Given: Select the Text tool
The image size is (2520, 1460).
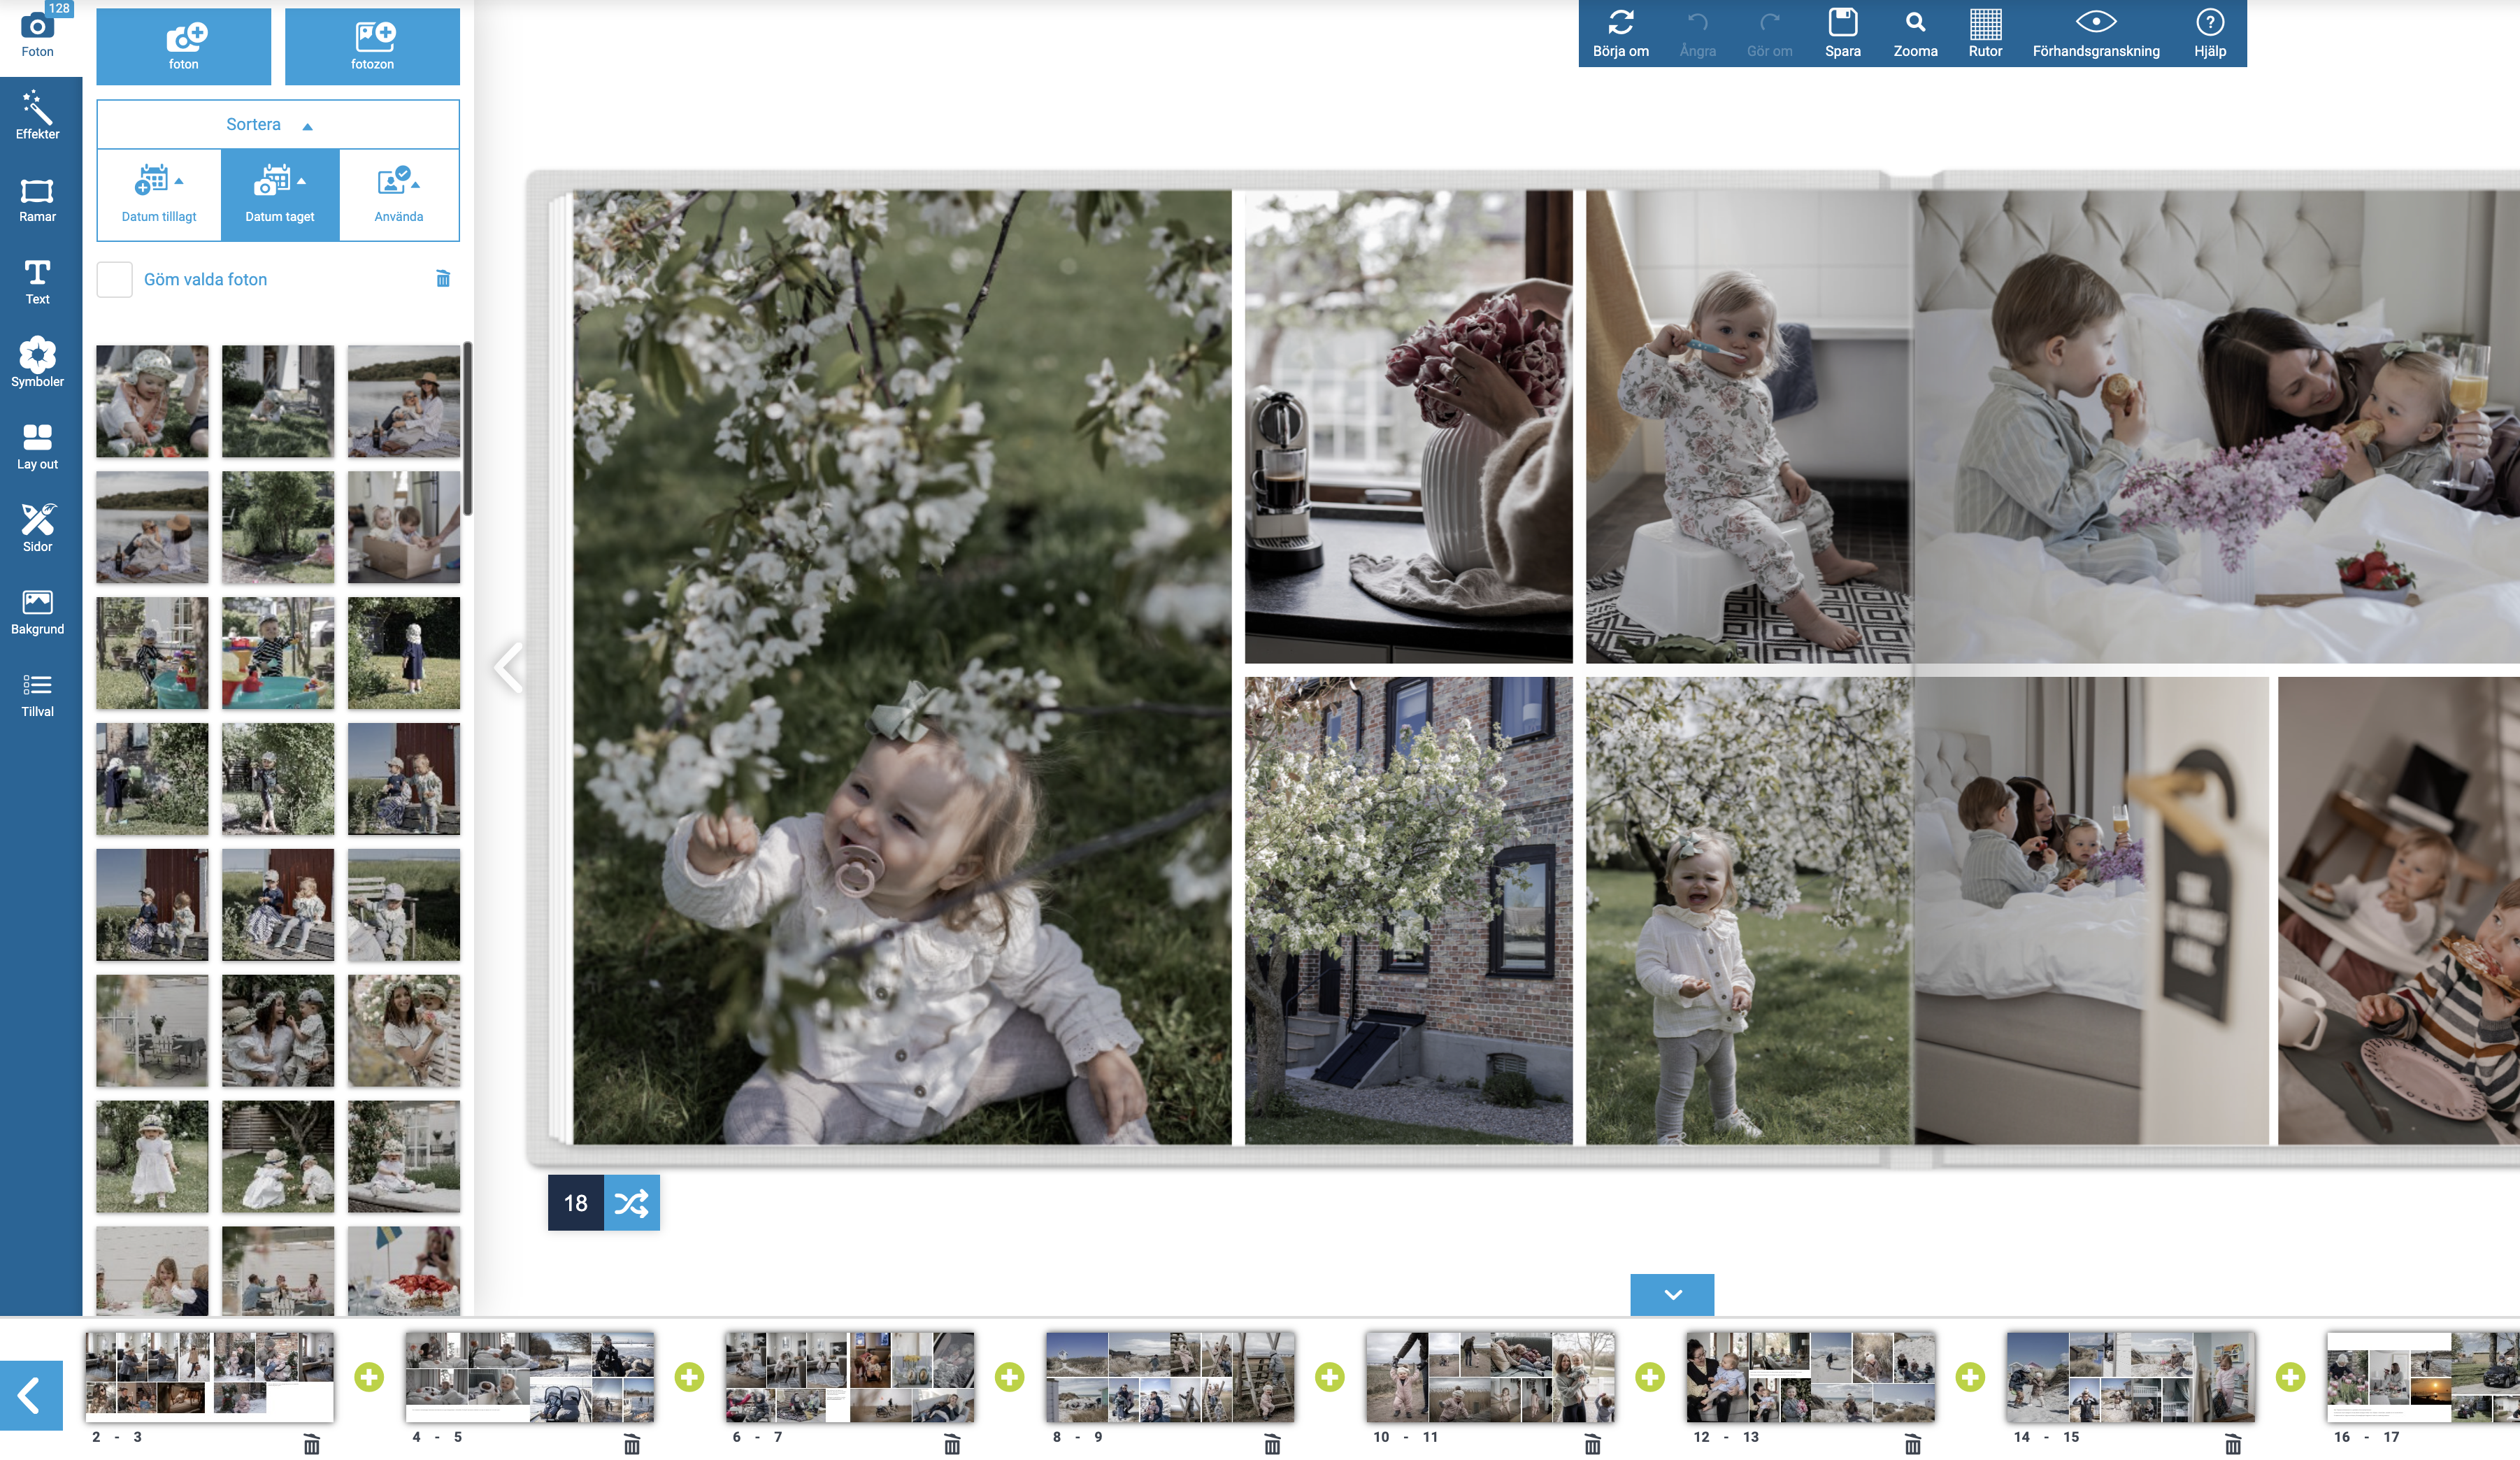Looking at the screenshot, I should click(38, 282).
